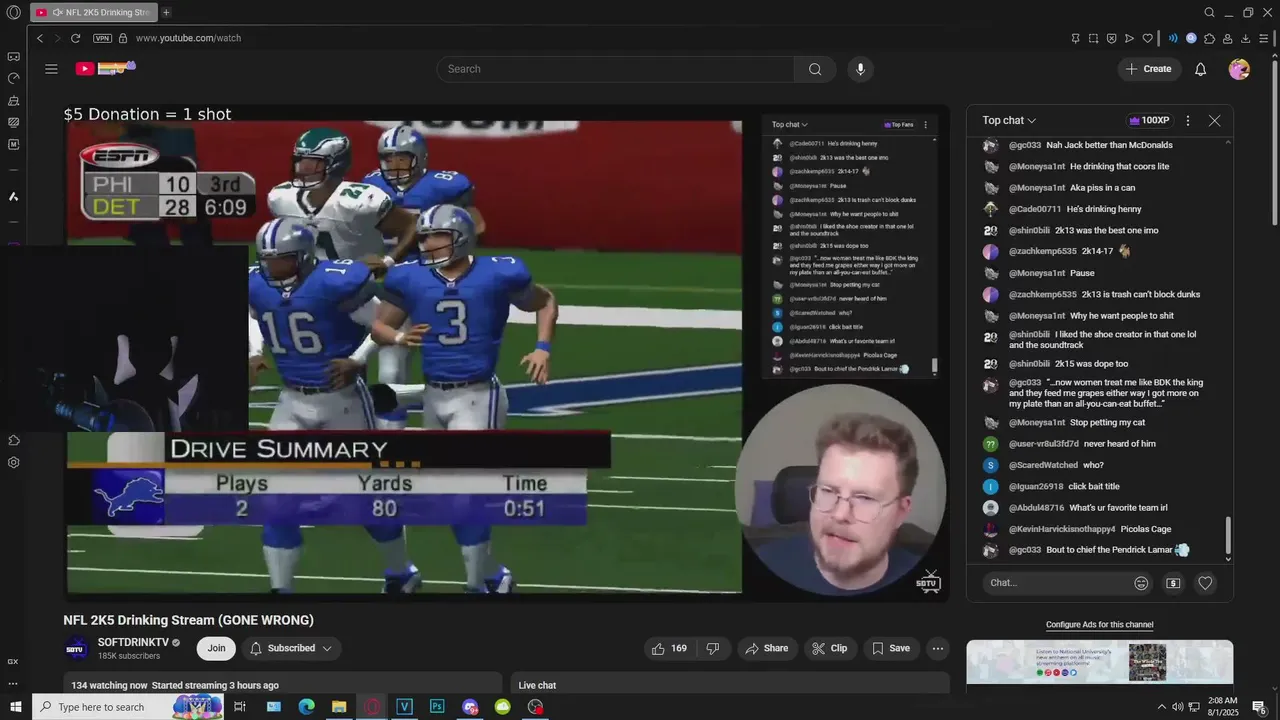Like the video with thumbs up
This screenshot has width=1280, height=720.
(x=669, y=648)
